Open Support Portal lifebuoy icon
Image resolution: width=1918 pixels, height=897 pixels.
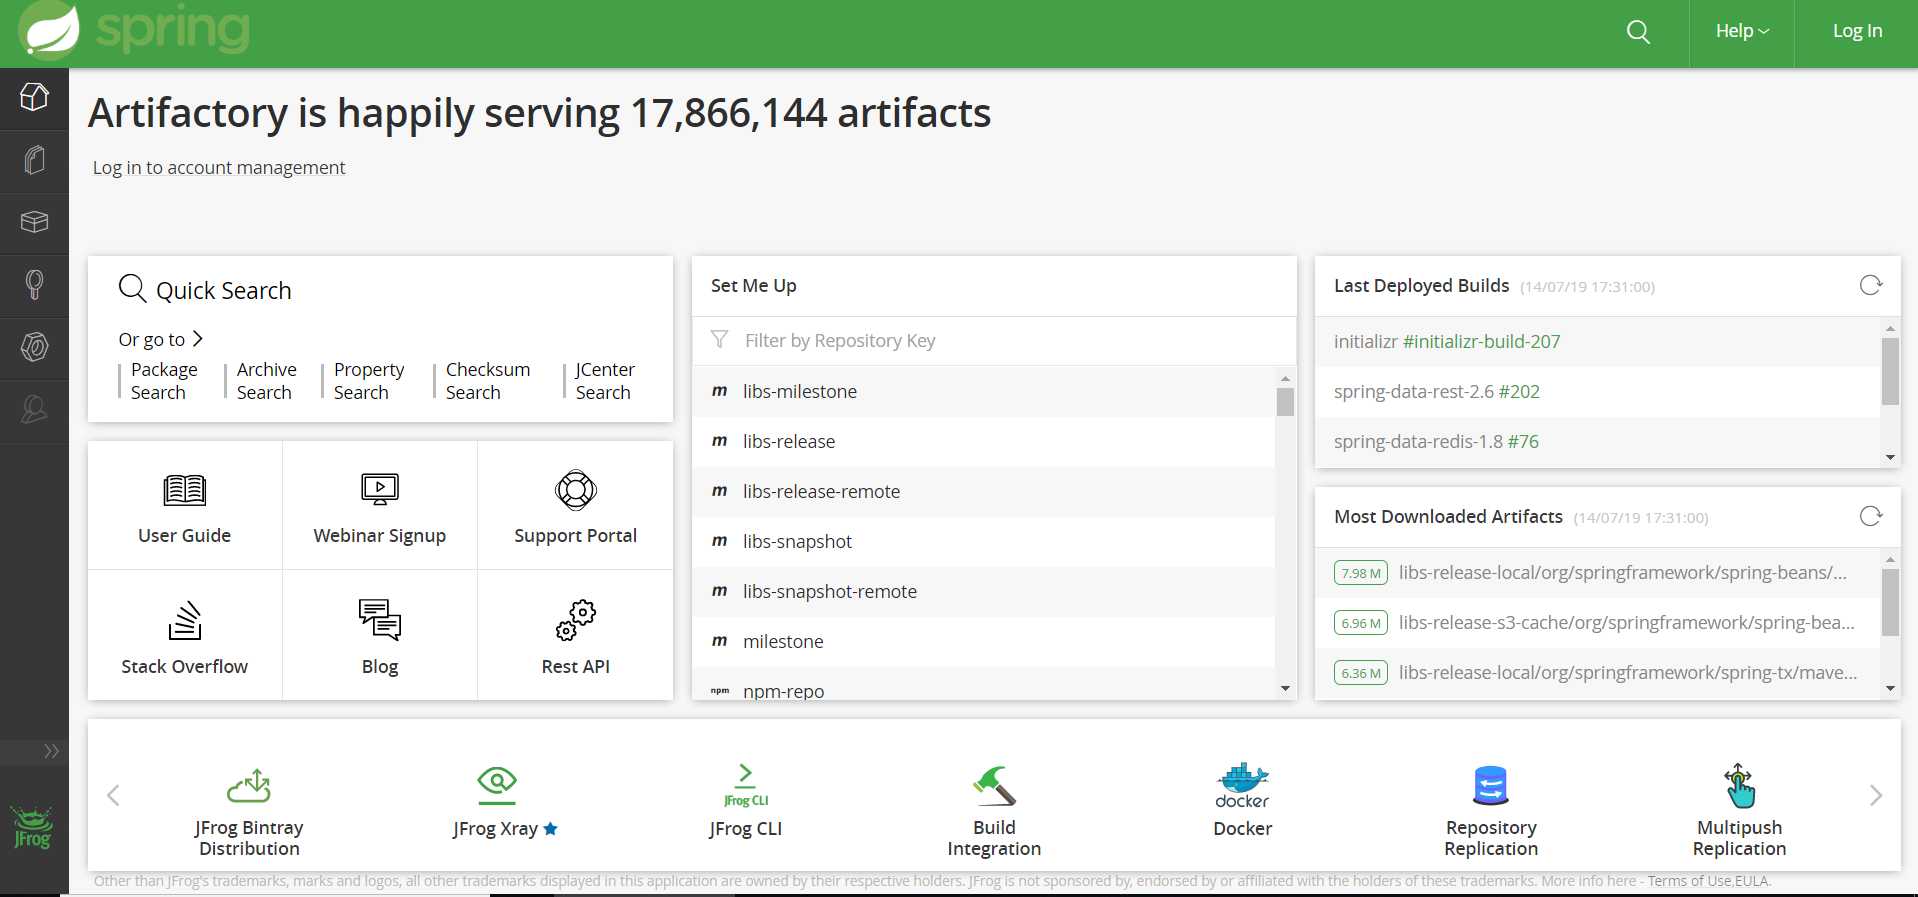click(x=576, y=490)
